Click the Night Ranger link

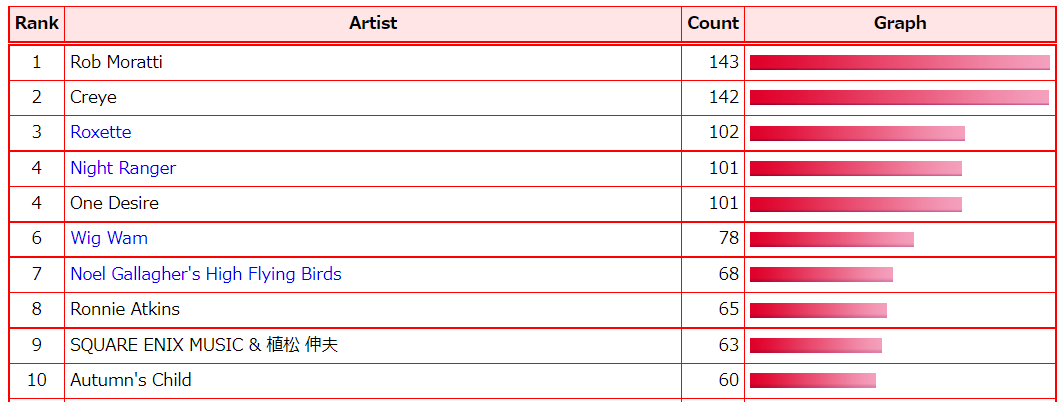point(122,168)
